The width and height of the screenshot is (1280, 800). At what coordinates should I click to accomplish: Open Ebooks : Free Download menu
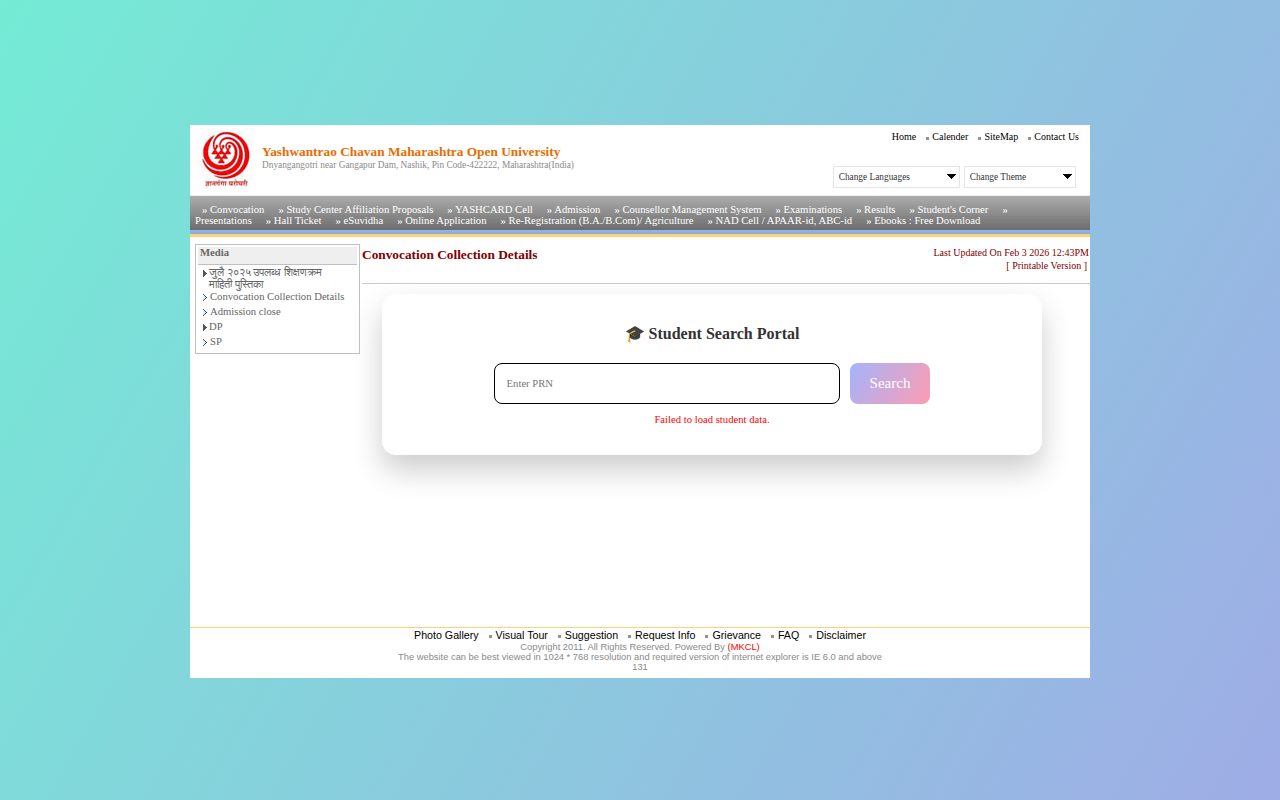927,221
